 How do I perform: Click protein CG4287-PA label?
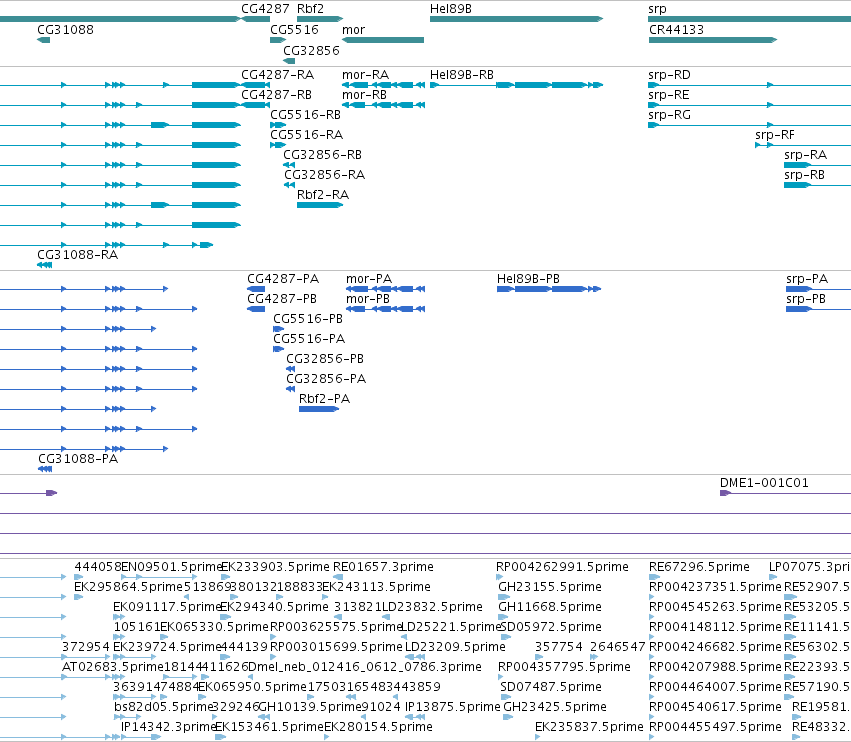tap(283, 278)
